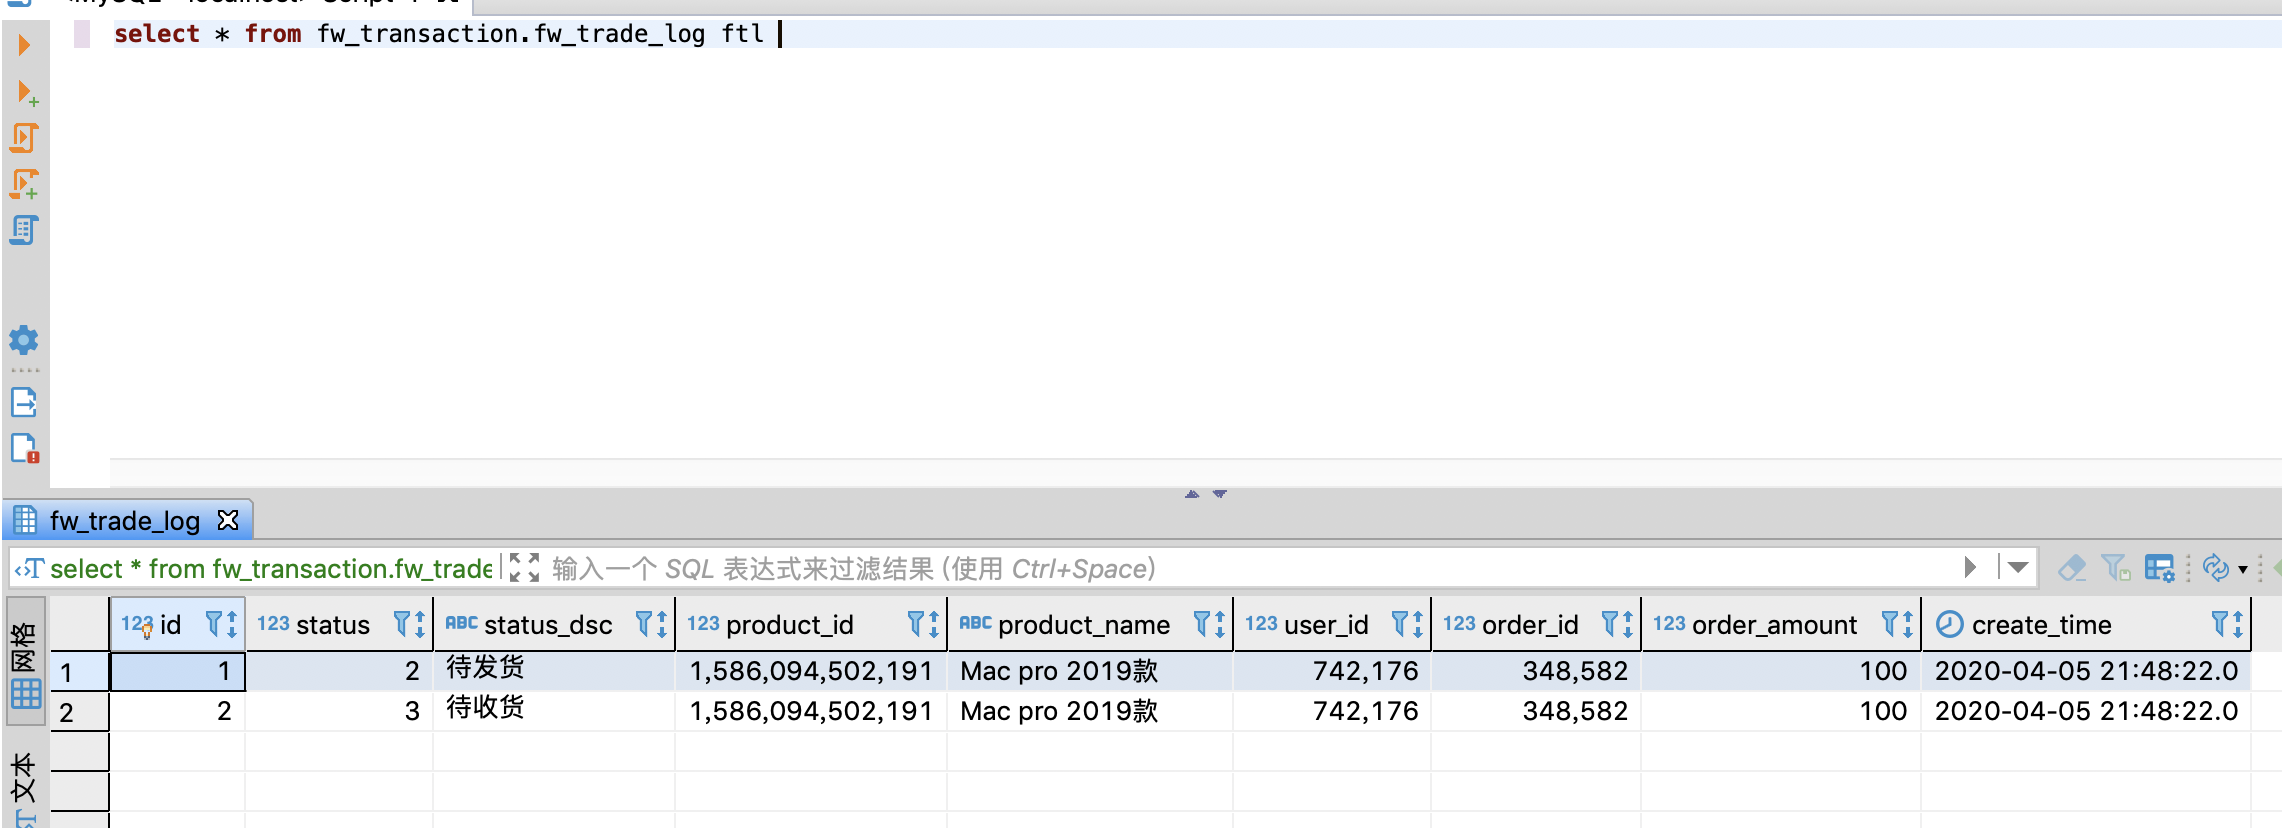Sort by the order_id column
This screenshot has height=828, width=2282.
pos(1628,624)
